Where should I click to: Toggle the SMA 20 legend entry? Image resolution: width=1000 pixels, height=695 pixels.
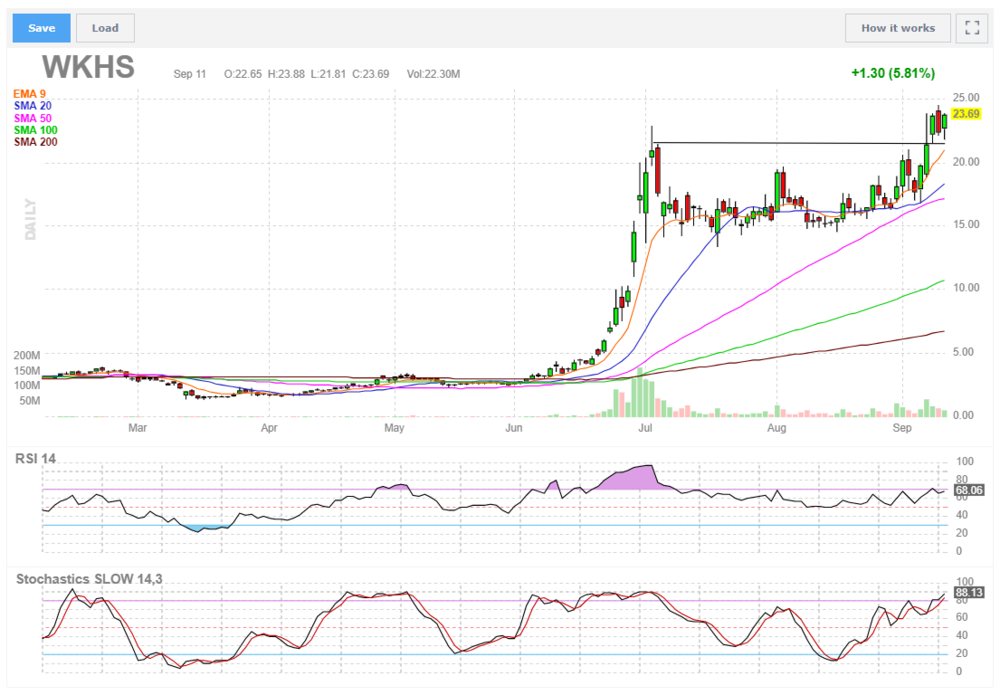[35, 107]
